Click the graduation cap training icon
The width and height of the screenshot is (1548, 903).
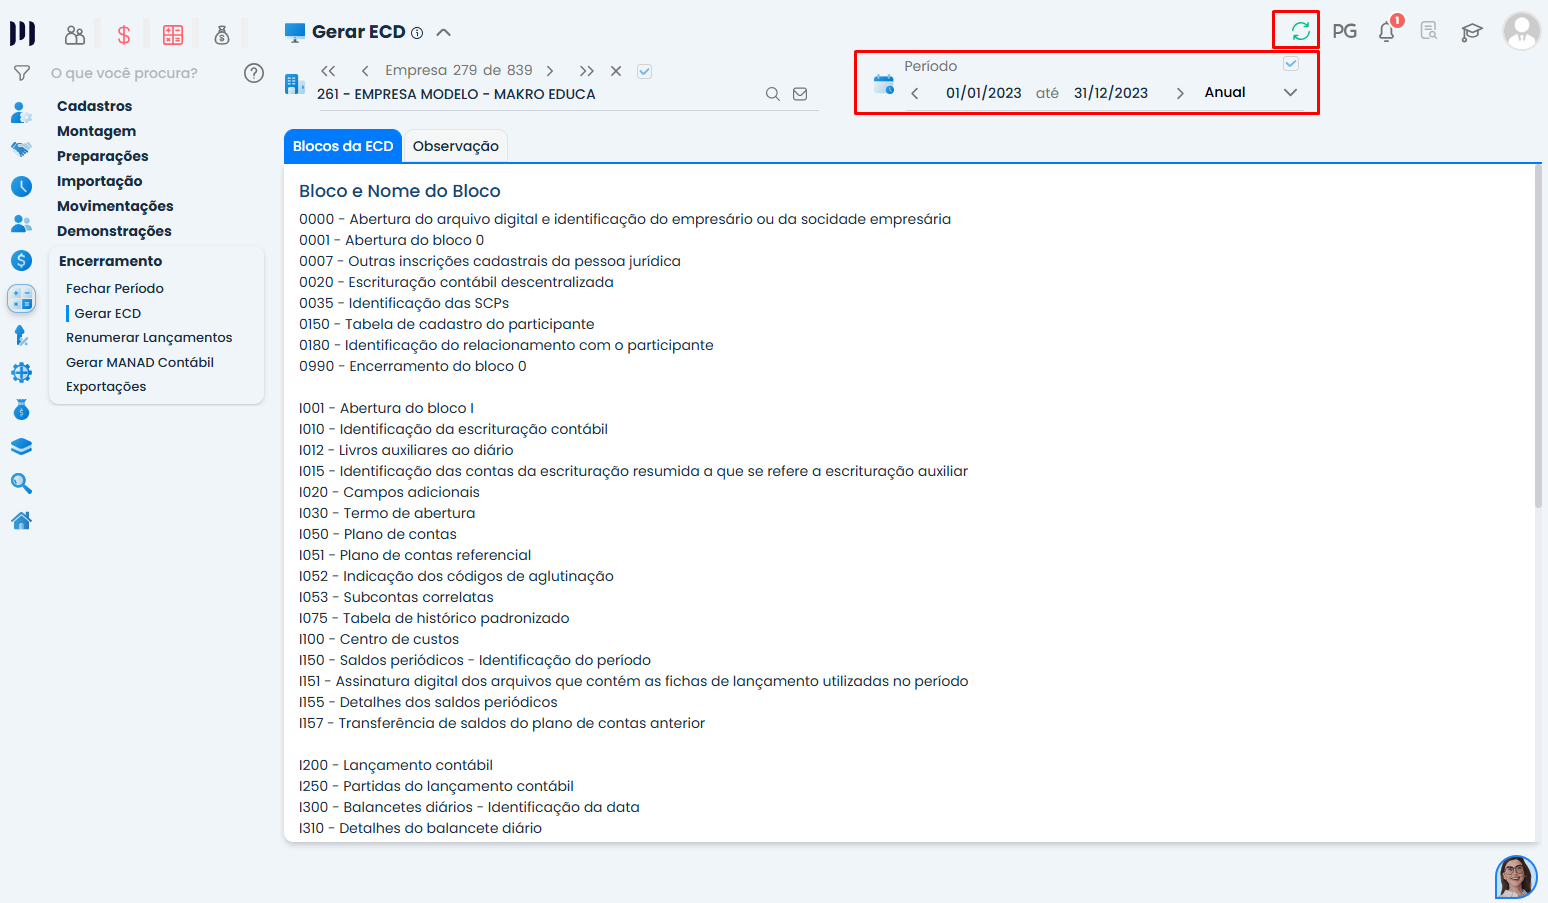[x=1471, y=32]
